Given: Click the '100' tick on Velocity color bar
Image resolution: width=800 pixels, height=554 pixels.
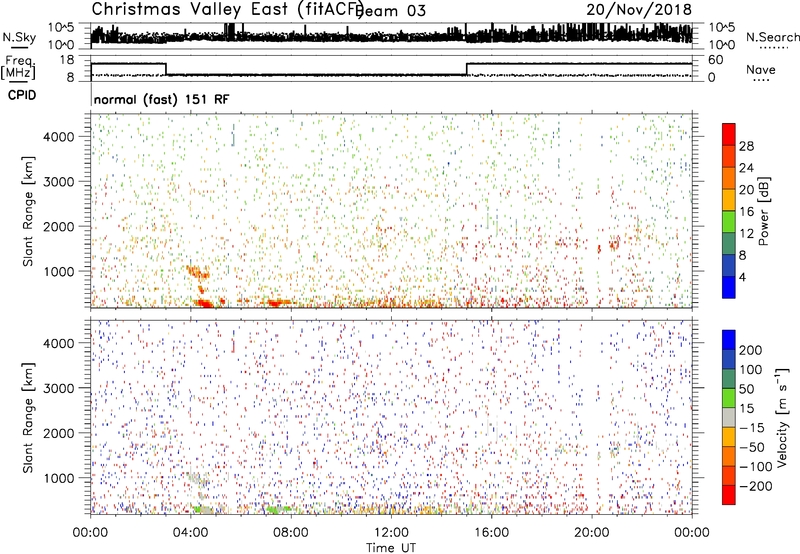Looking at the screenshot, I should pyautogui.click(x=751, y=369).
